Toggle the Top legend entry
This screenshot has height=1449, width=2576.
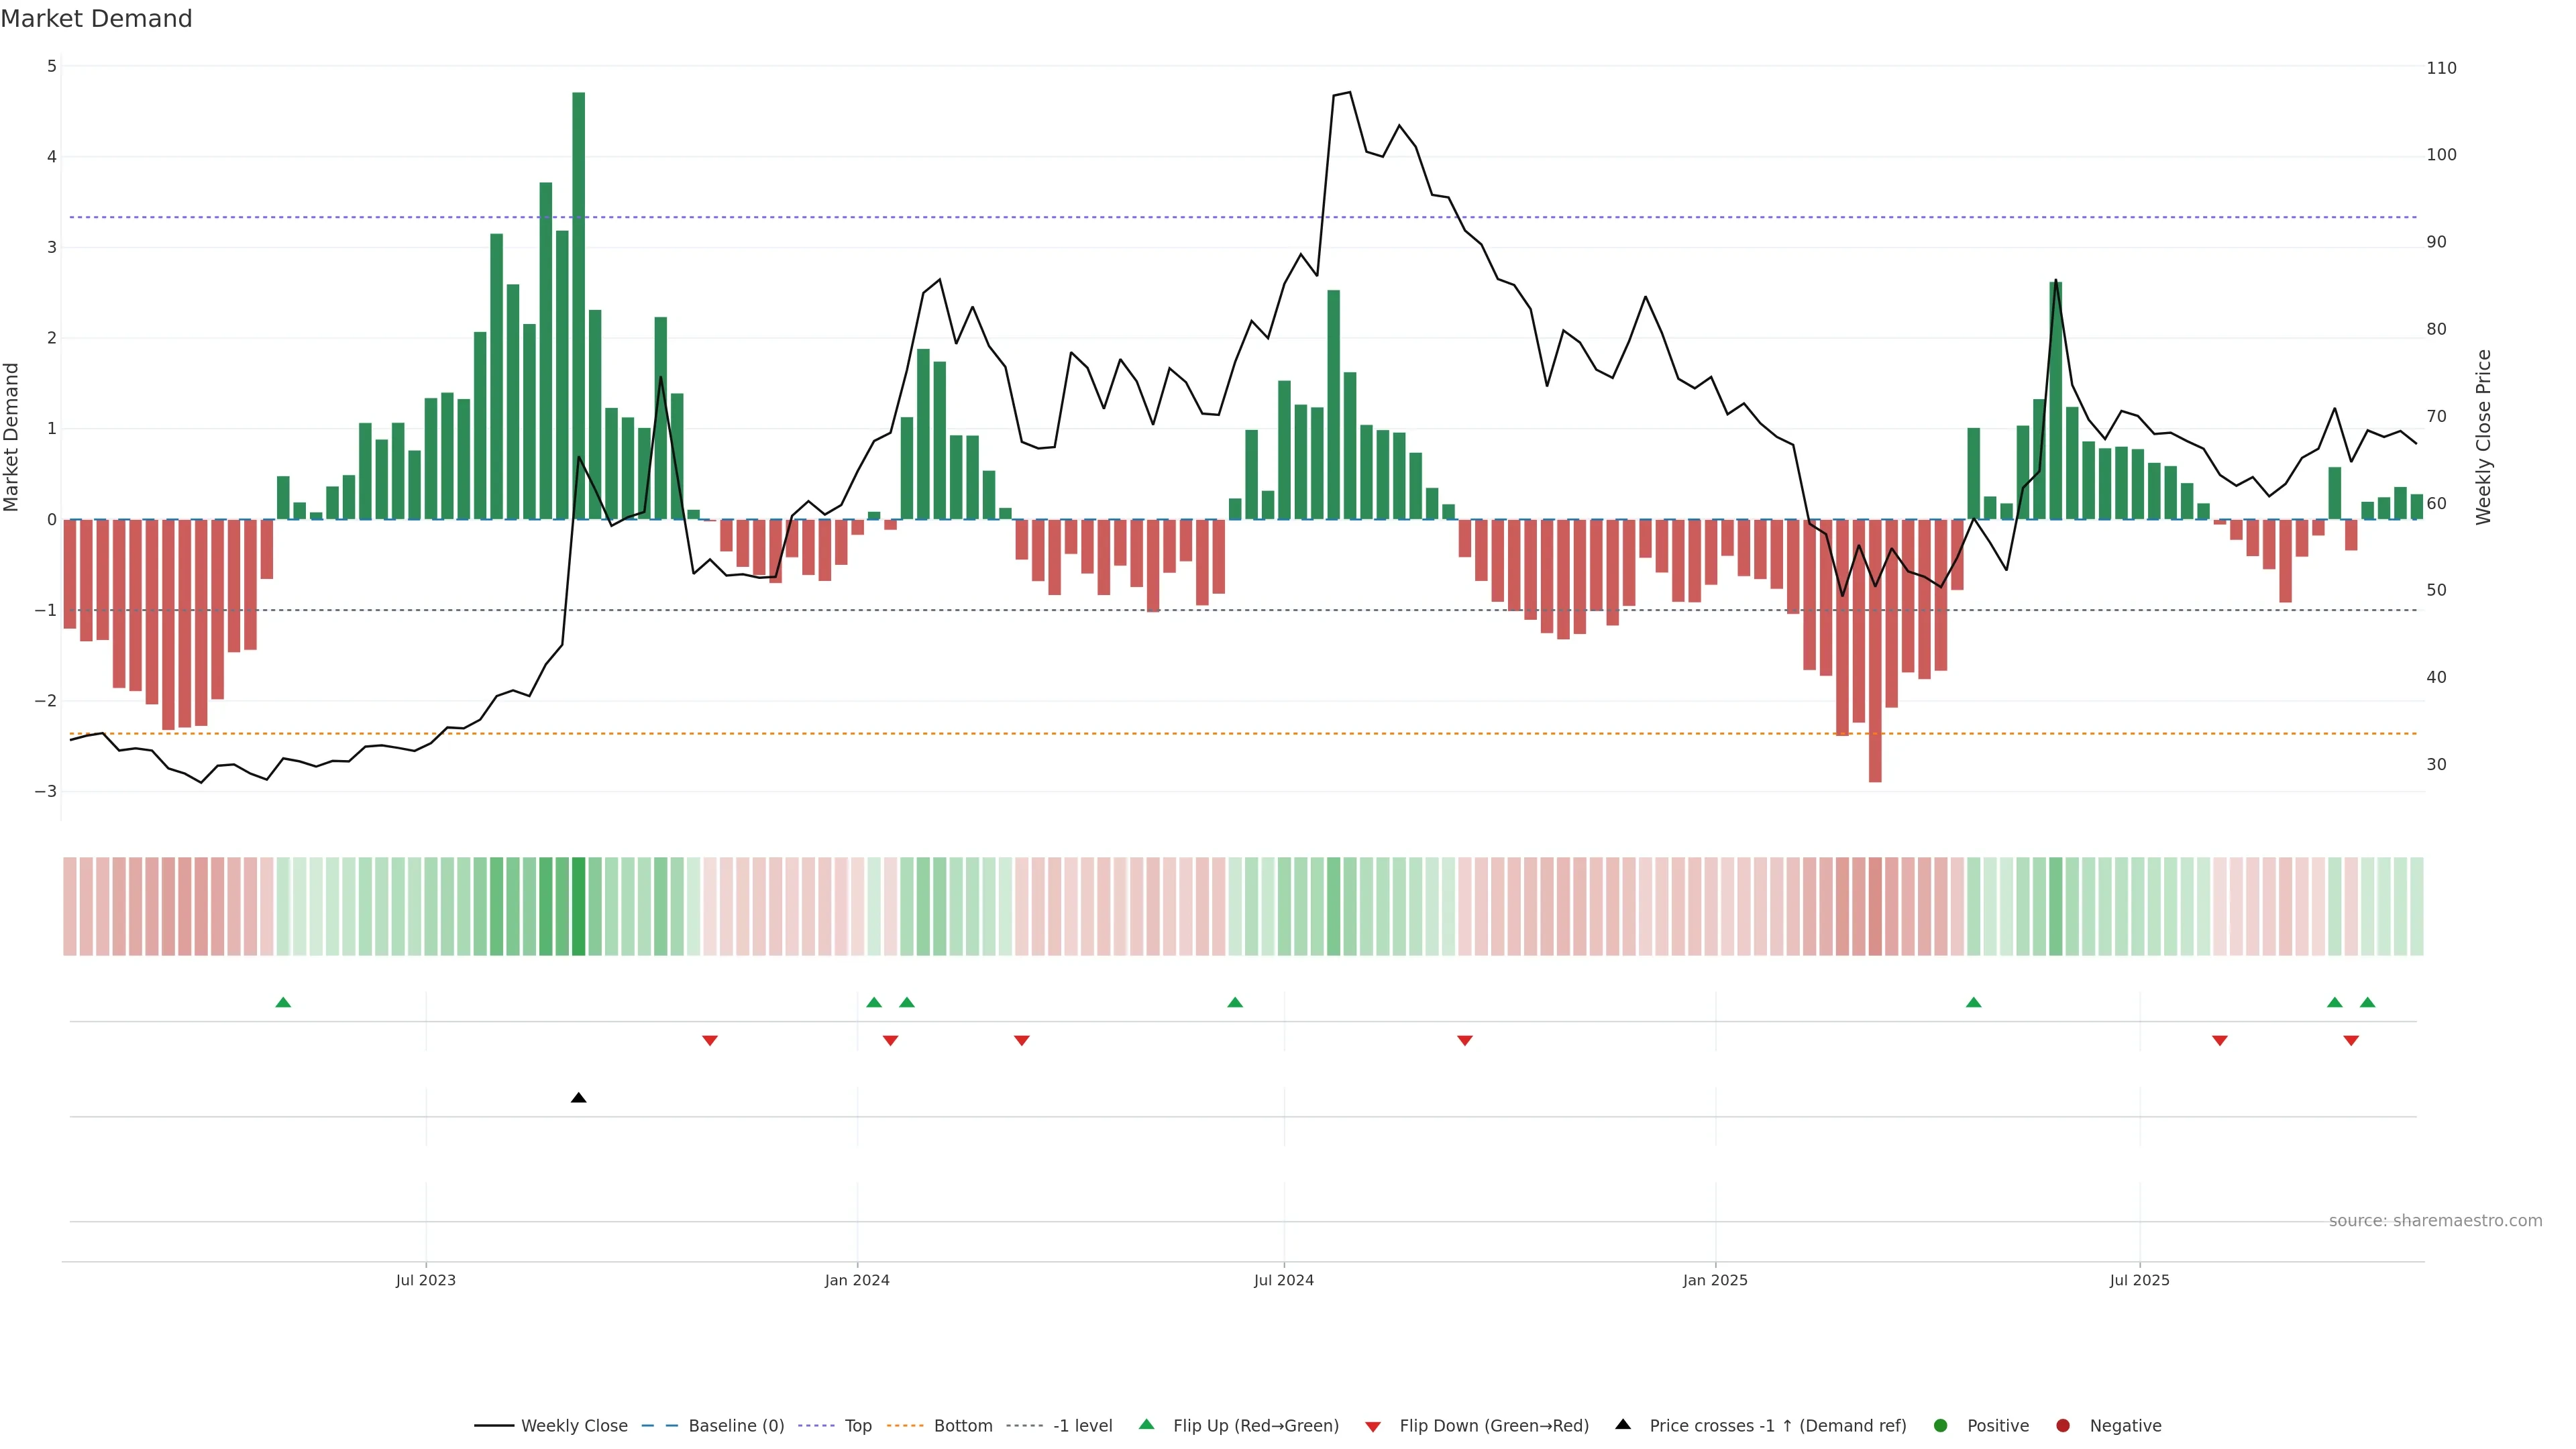point(857,1426)
